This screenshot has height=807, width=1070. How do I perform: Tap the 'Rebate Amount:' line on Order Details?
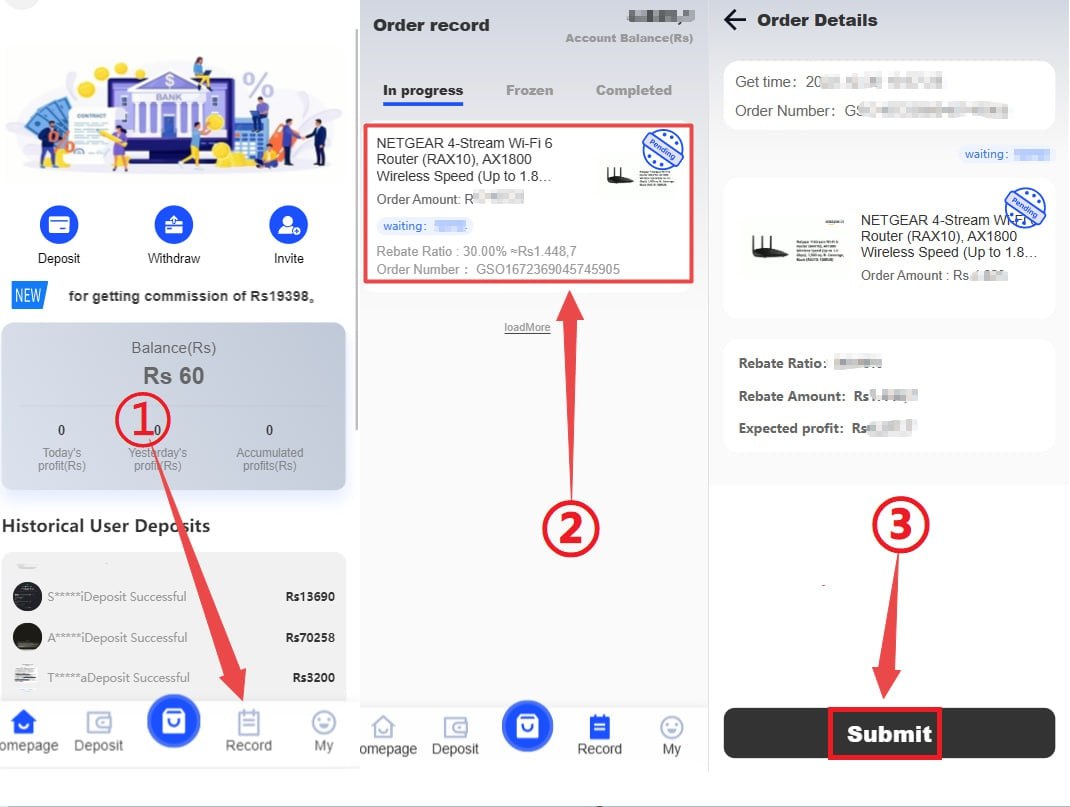point(828,396)
